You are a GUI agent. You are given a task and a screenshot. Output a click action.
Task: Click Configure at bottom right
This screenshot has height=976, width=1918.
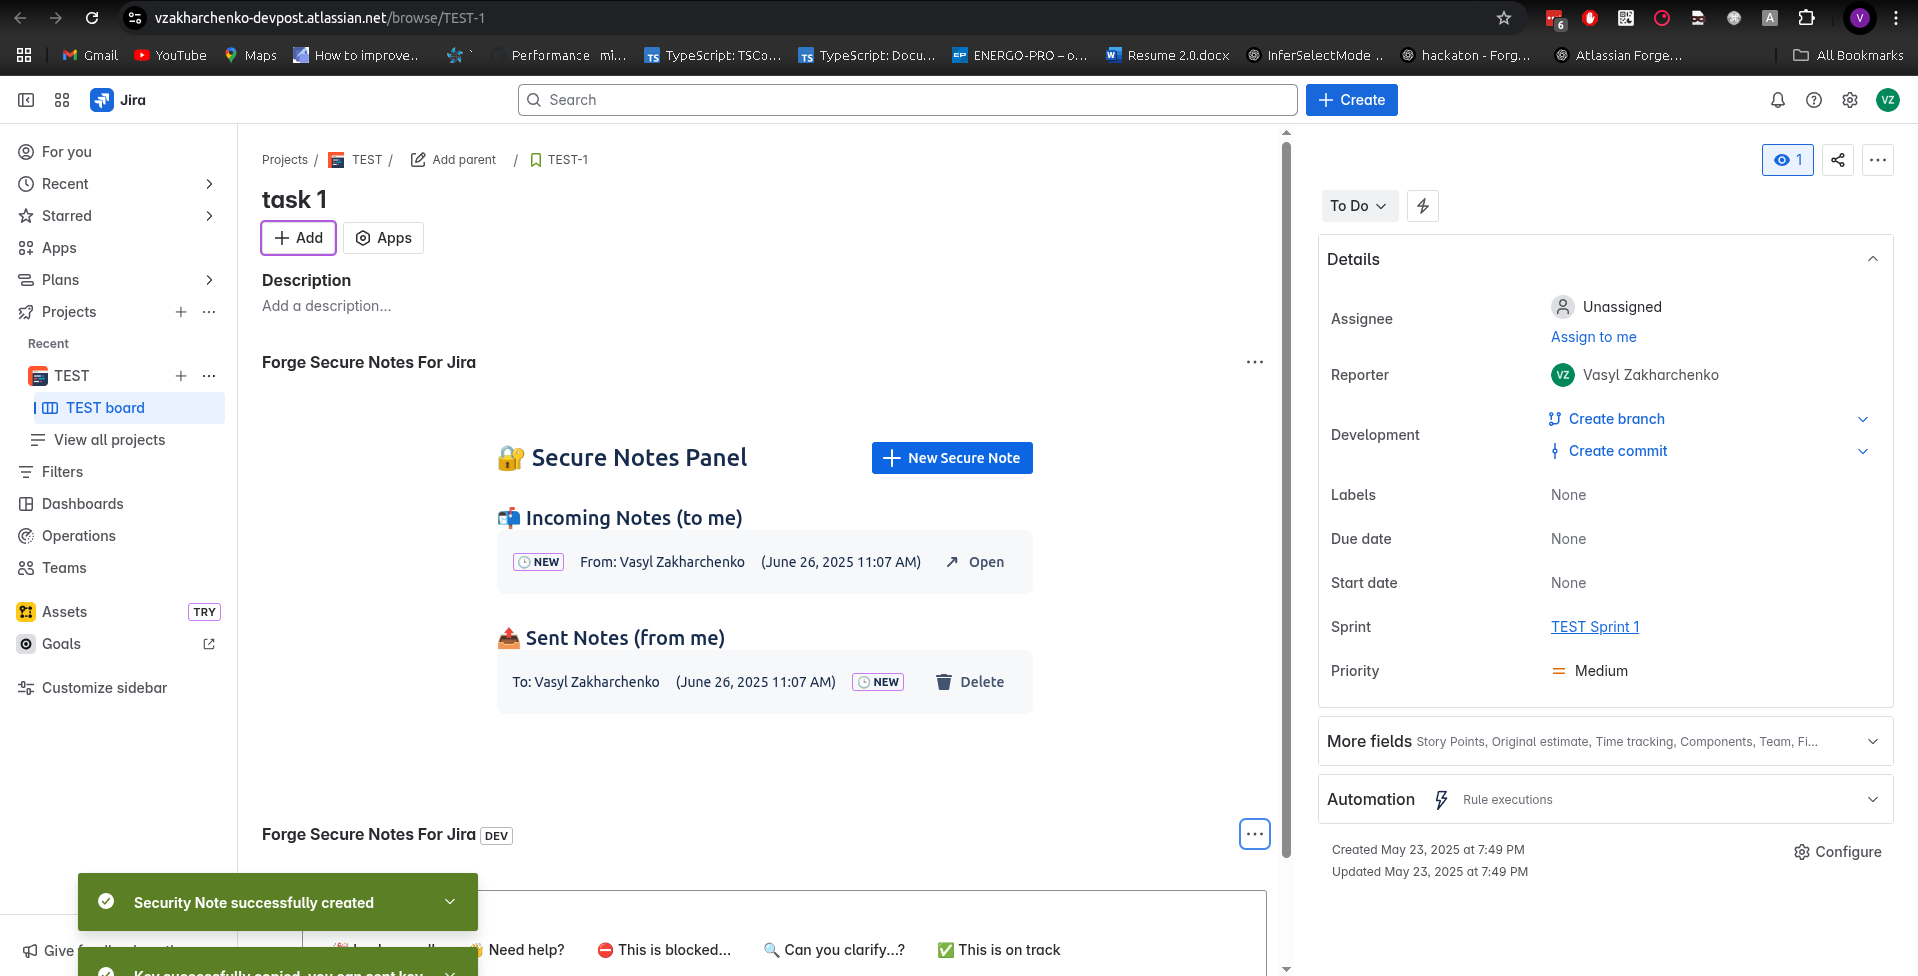point(1838,852)
